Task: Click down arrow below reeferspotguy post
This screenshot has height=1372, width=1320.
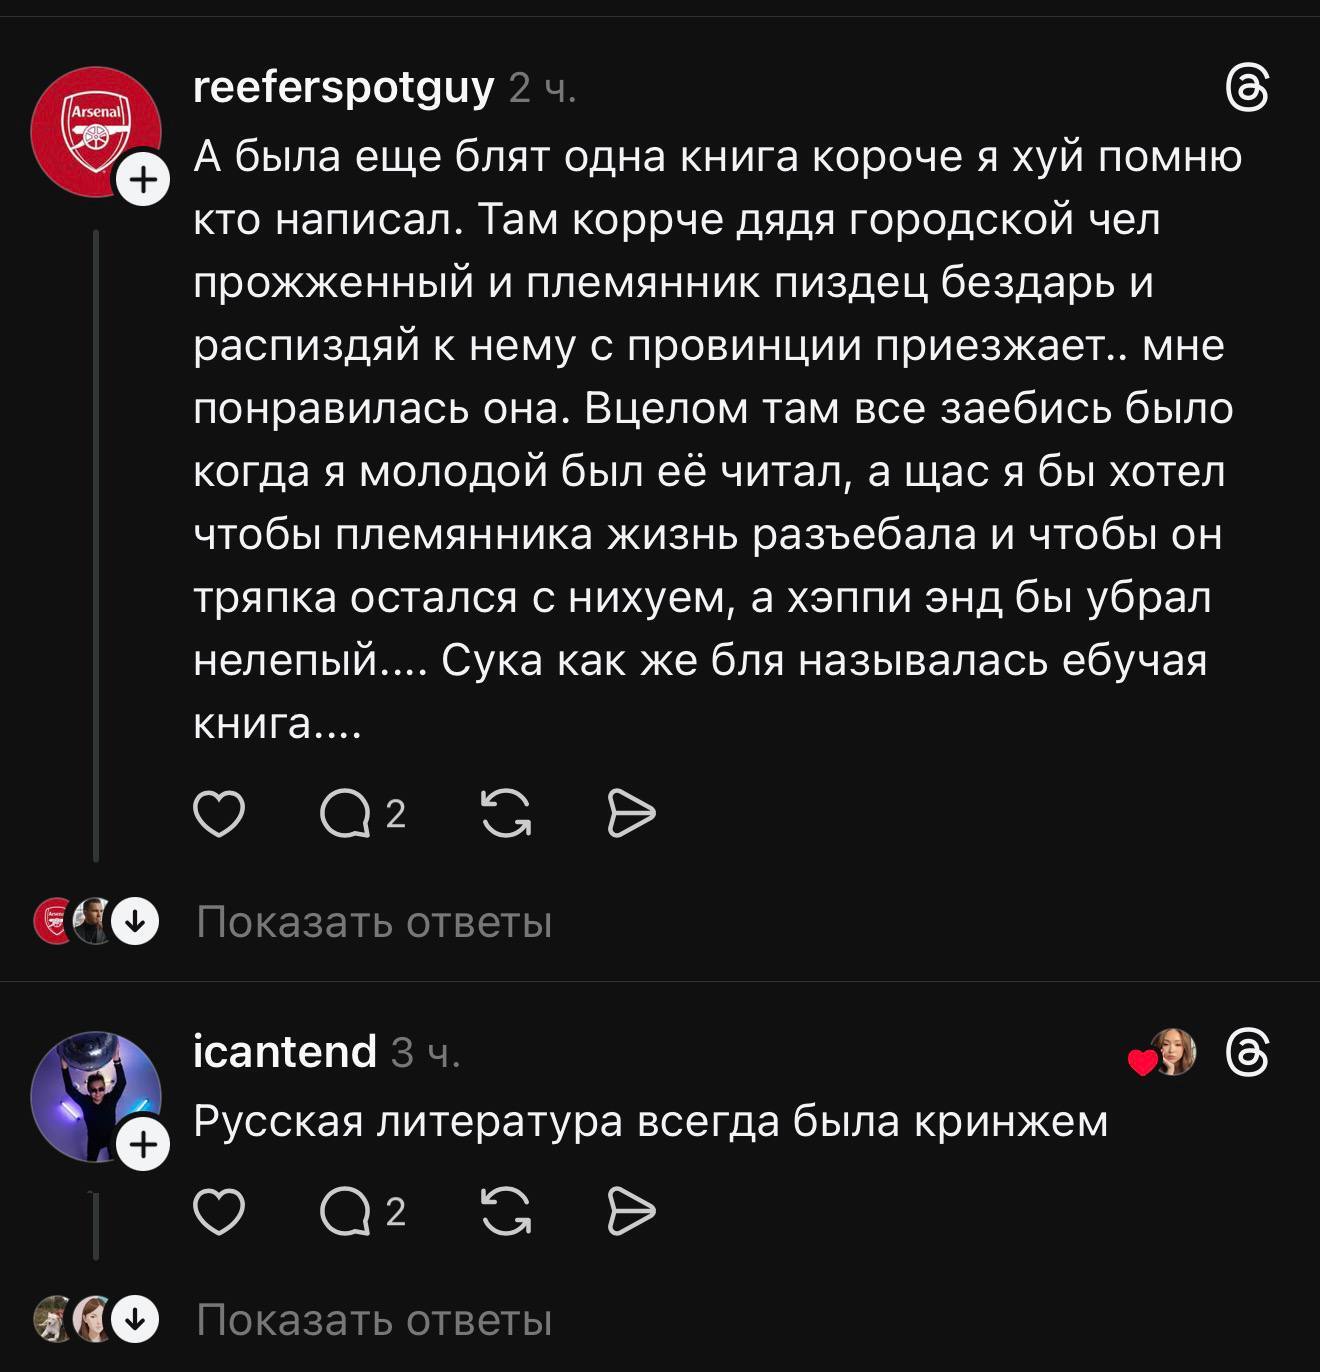Action: [x=134, y=921]
